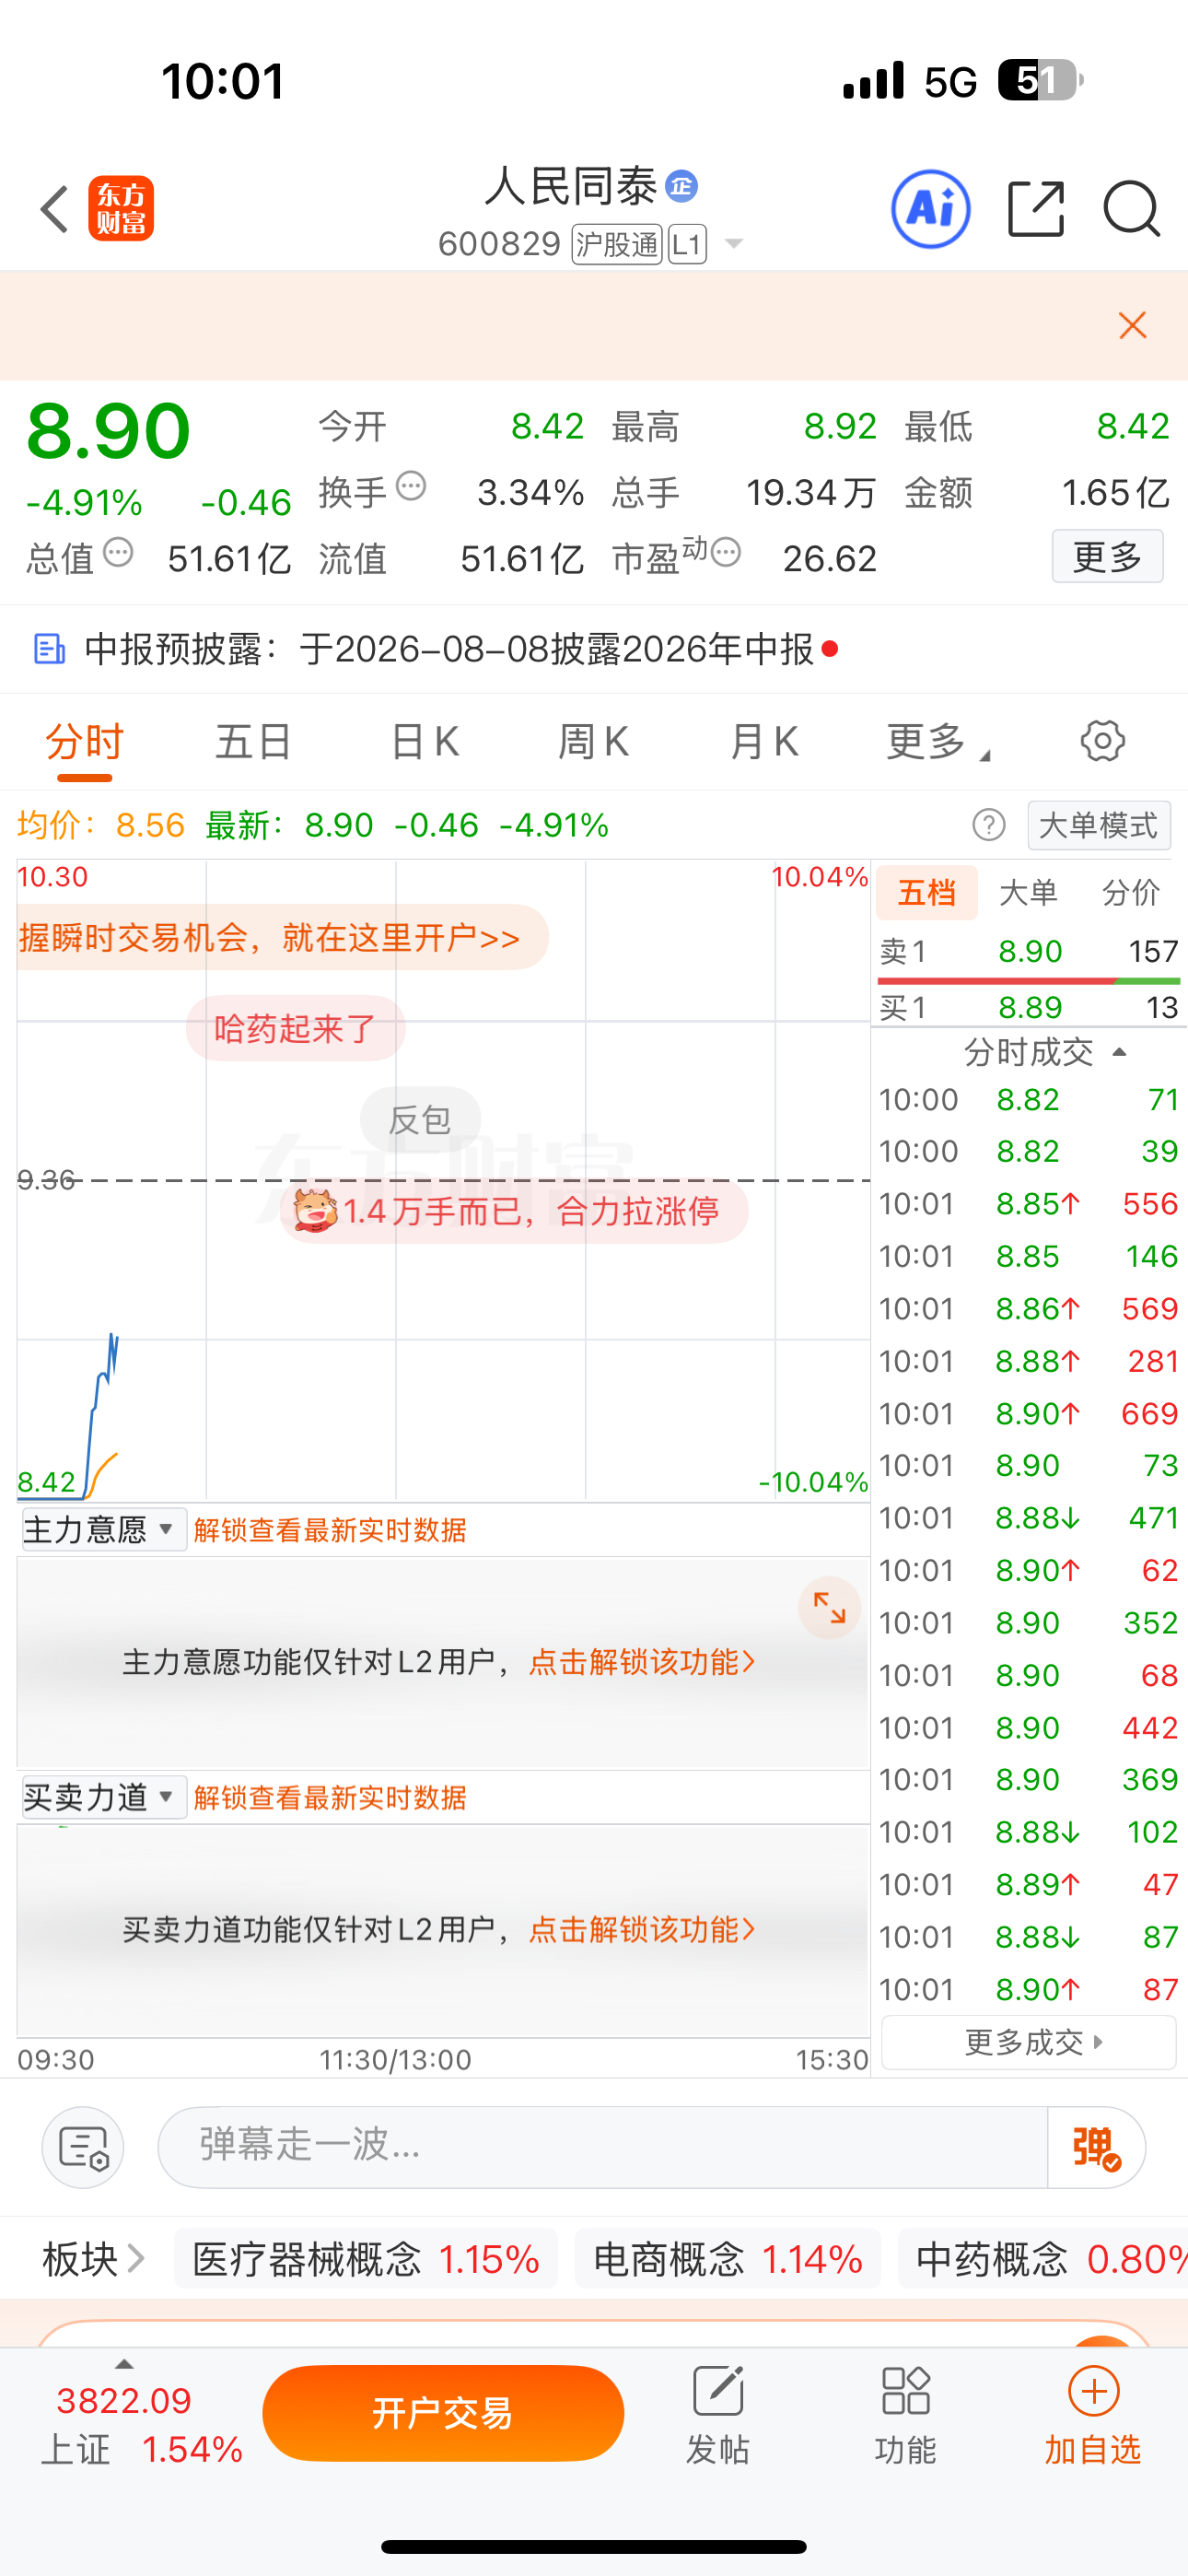
Task: Tap 点击解锁该功能 for 买卖力道
Action: point(641,1929)
